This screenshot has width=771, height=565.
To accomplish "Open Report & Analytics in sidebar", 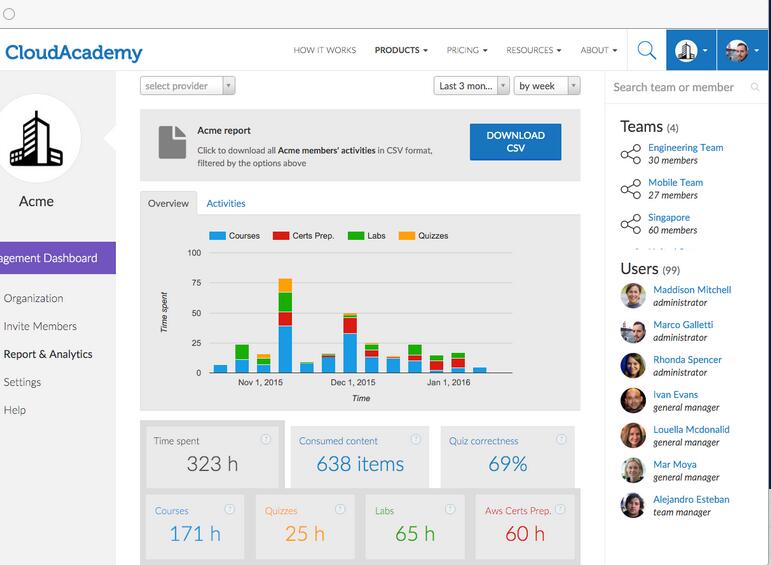I will point(48,354).
